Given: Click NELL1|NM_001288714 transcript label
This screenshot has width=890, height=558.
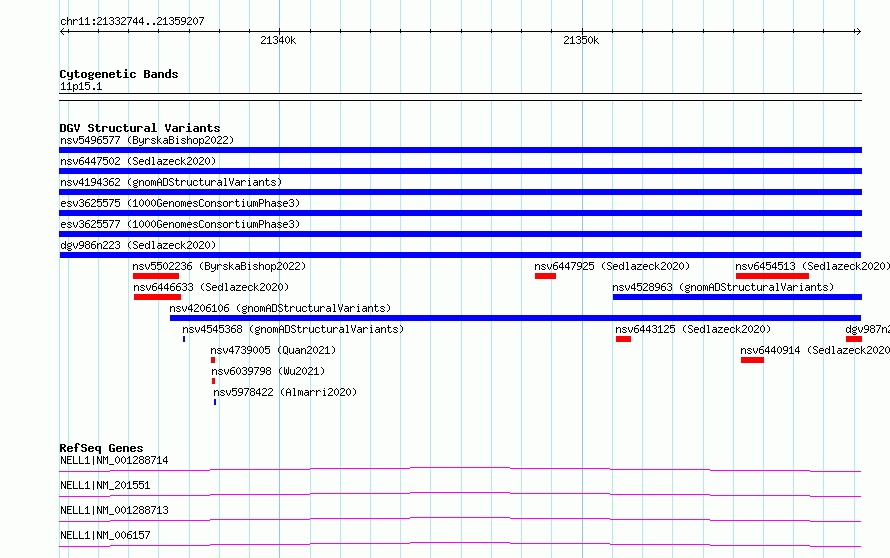Looking at the screenshot, I should [114, 460].
